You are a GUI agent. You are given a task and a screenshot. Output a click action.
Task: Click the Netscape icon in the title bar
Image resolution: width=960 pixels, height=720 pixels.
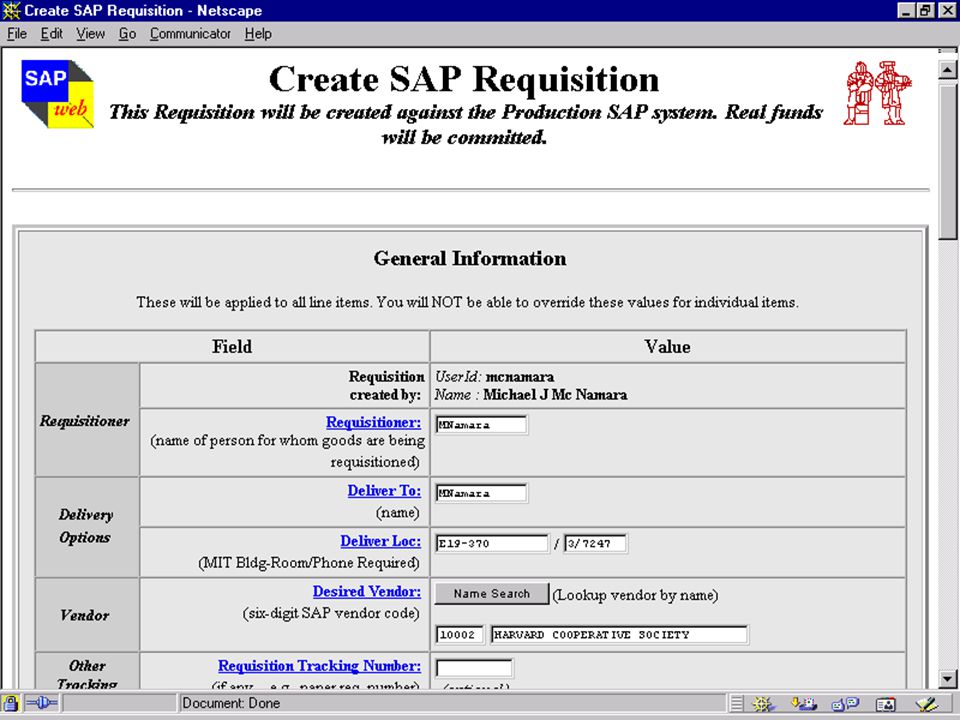click(x=11, y=10)
